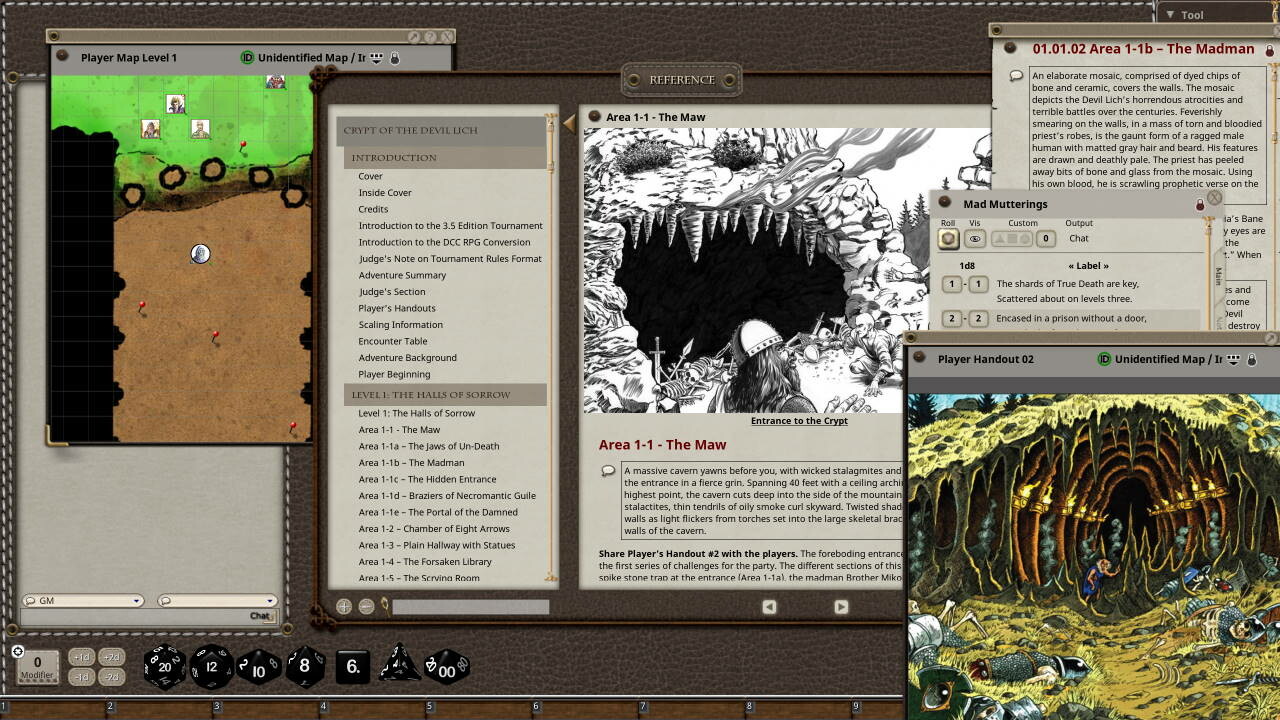This screenshot has height=720, width=1280.
Task: Select the d8 die
Action: 305,667
